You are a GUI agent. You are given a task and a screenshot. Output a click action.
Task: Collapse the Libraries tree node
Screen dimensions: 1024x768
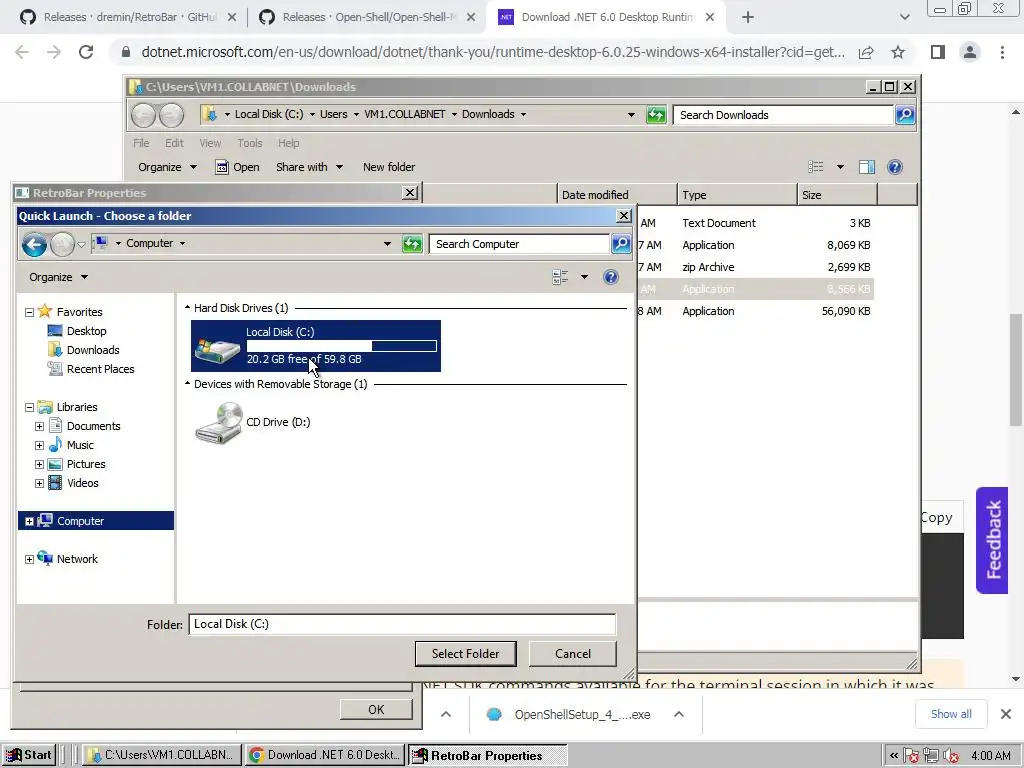click(x=29, y=407)
